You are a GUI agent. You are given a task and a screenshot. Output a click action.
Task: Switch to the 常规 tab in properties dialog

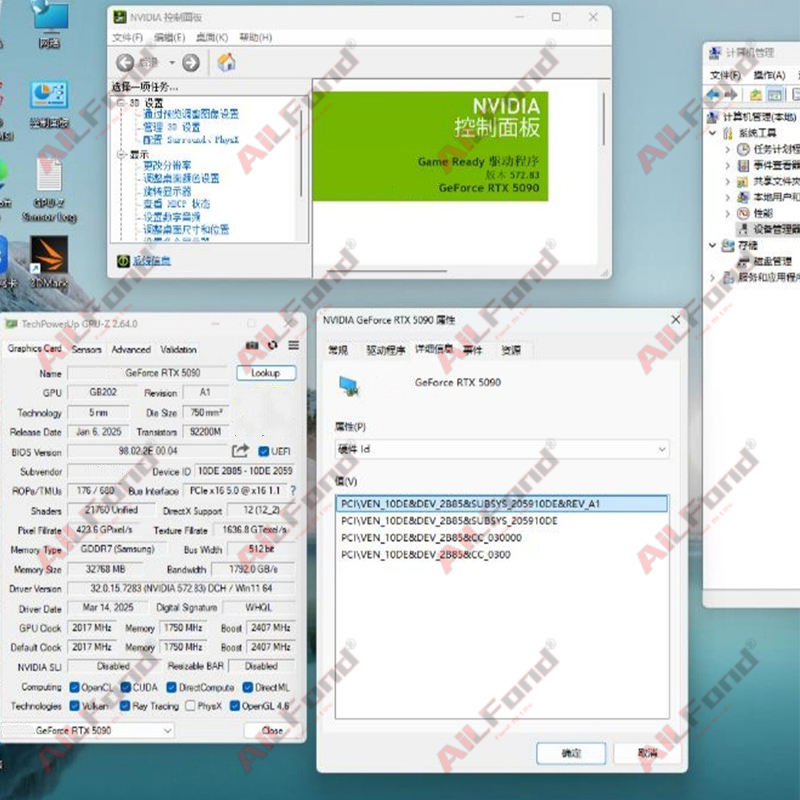pyautogui.click(x=338, y=350)
